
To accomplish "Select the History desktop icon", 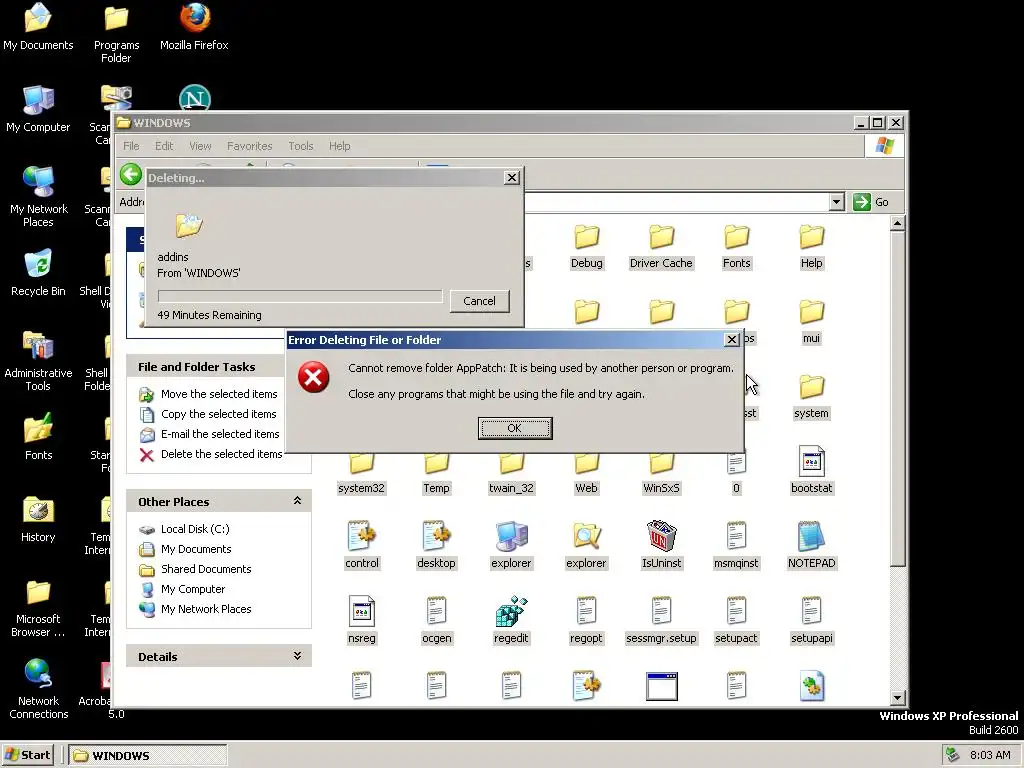I will [x=38, y=519].
